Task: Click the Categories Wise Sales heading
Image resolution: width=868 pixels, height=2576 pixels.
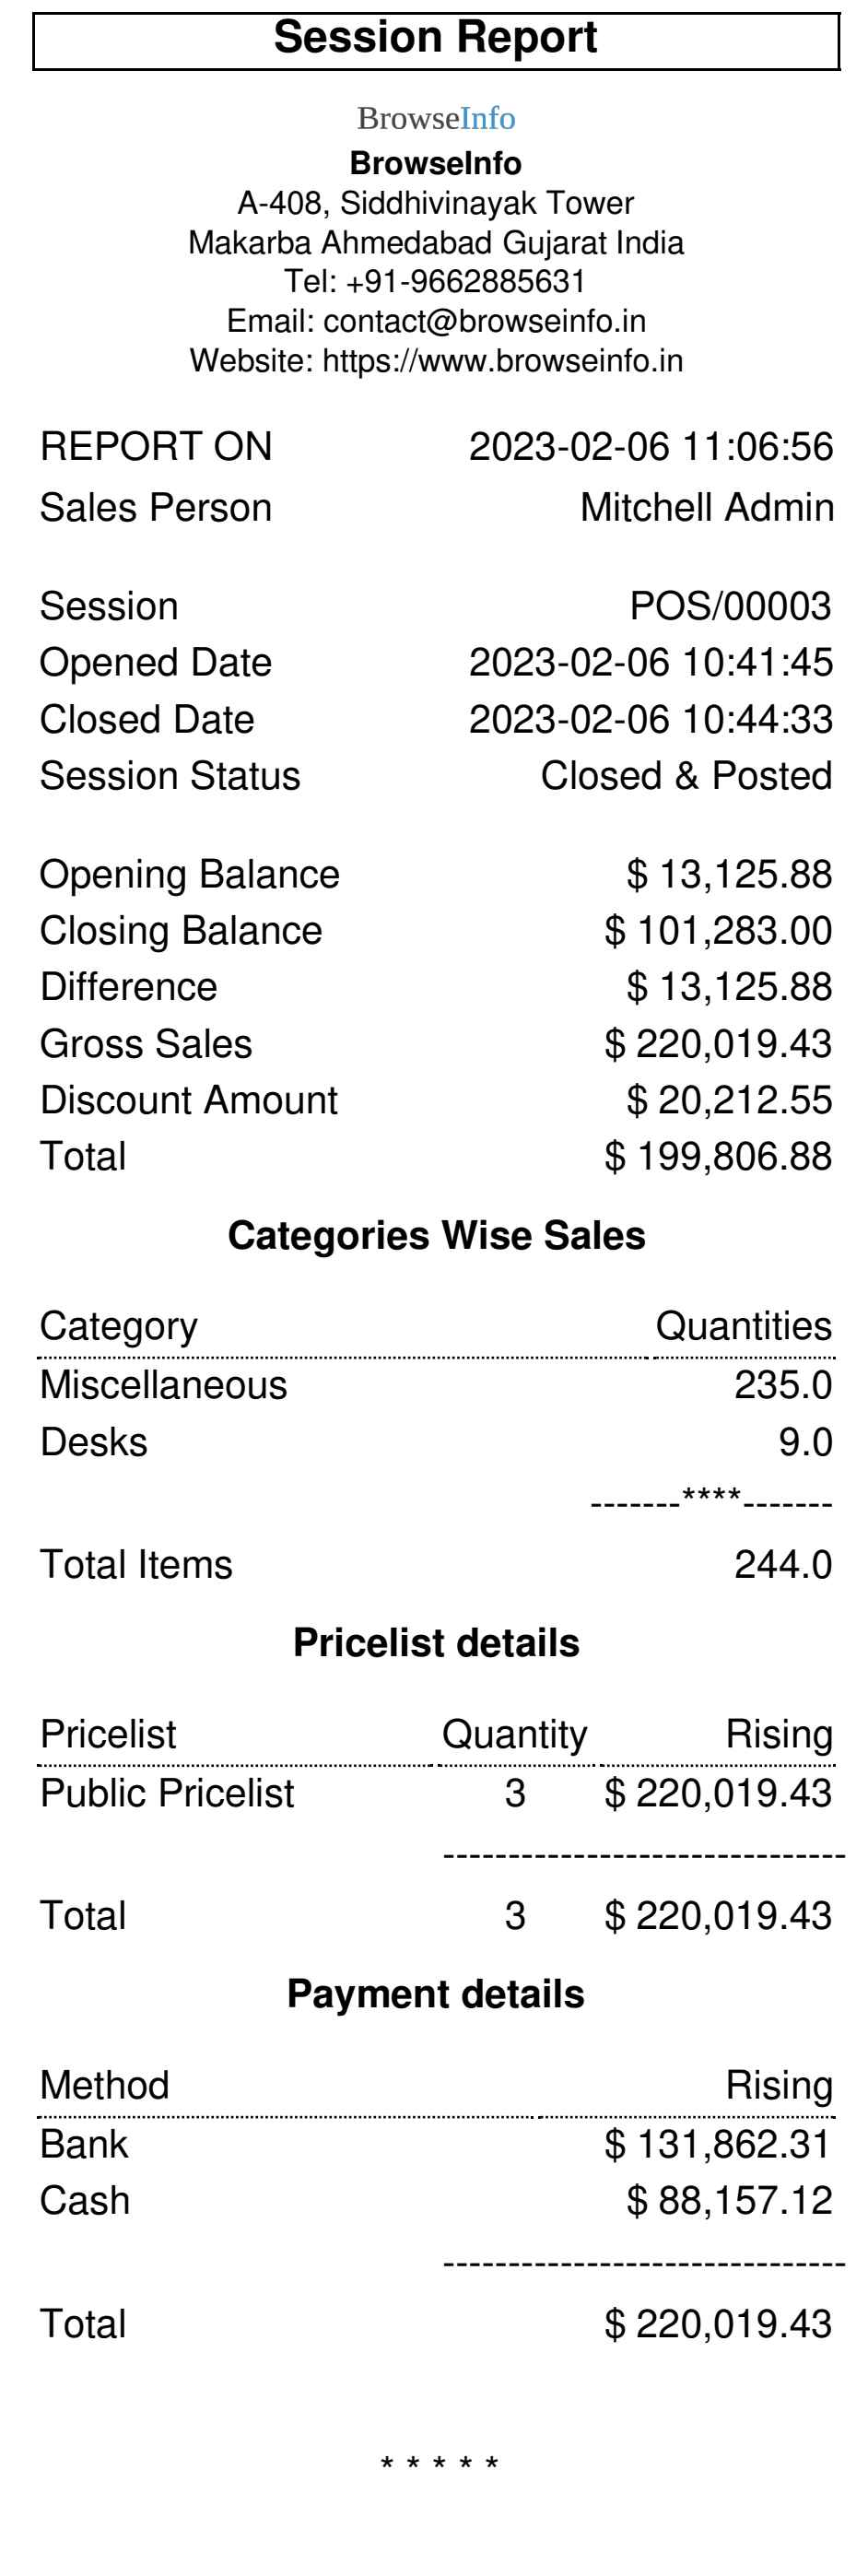Action: tap(436, 1236)
